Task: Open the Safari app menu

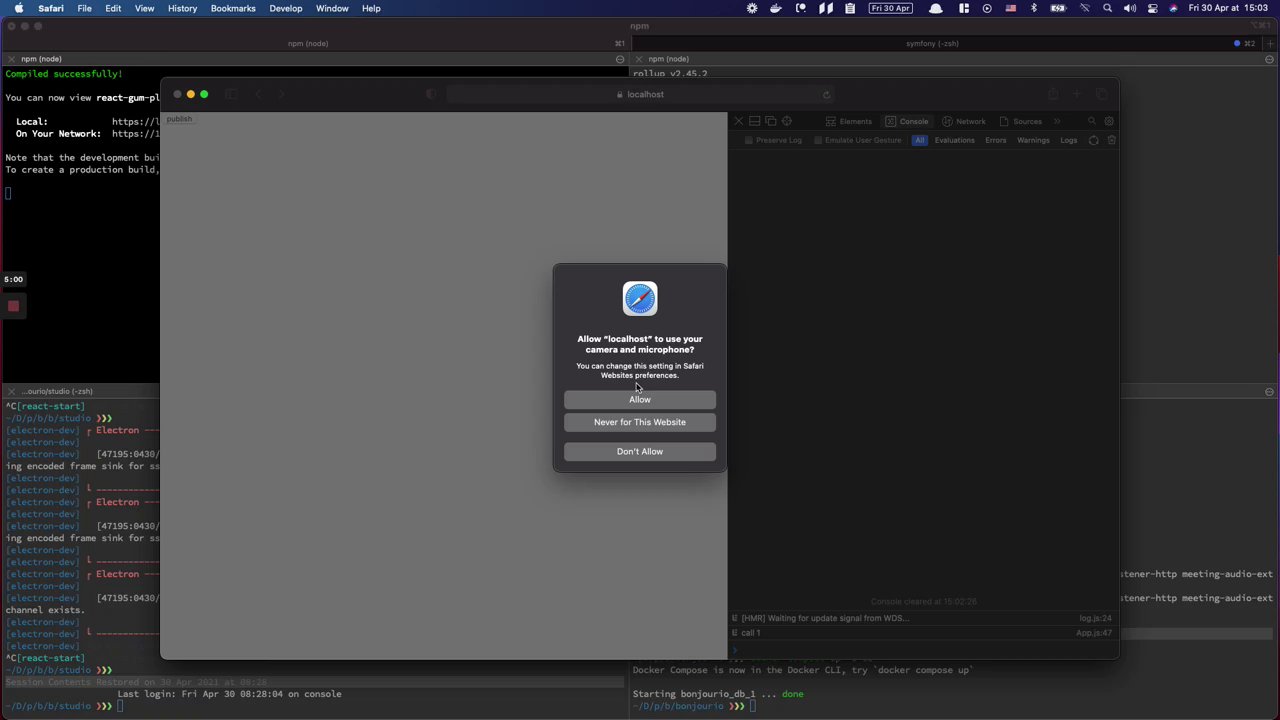Action: 51,8
